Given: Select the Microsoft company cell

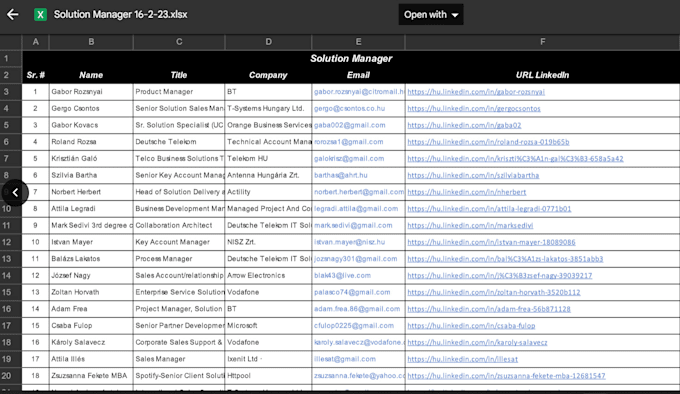Looking at the screenshot, I should tap(268, 326).
